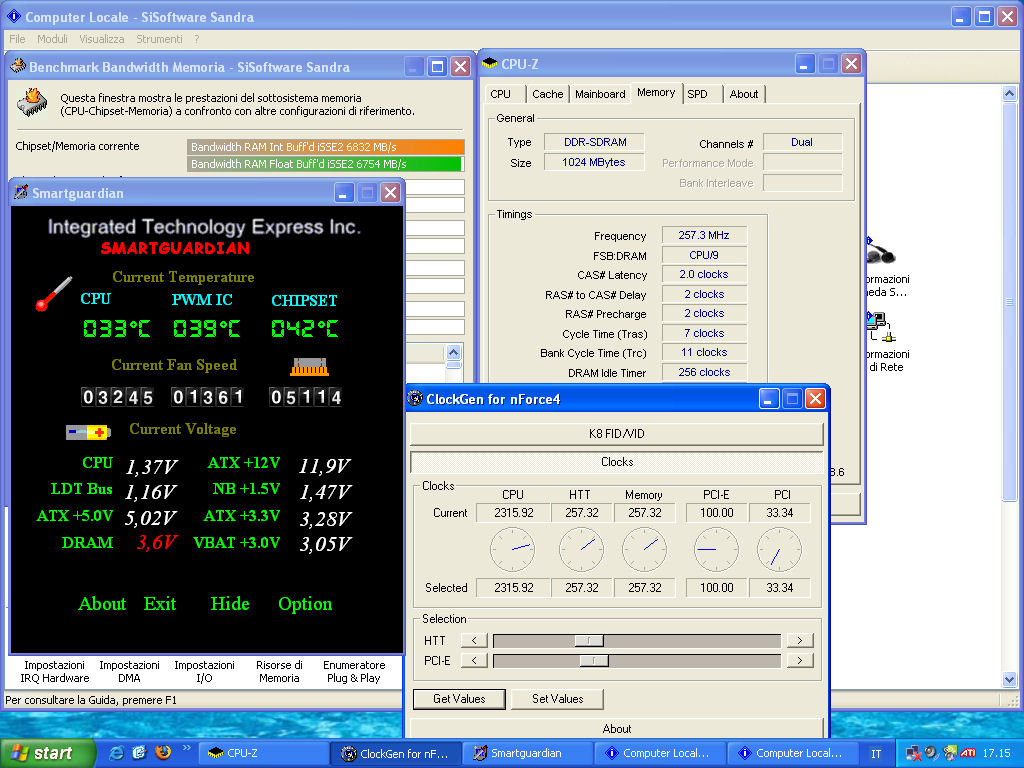Open the question mark help menu

tap(197, 39)
